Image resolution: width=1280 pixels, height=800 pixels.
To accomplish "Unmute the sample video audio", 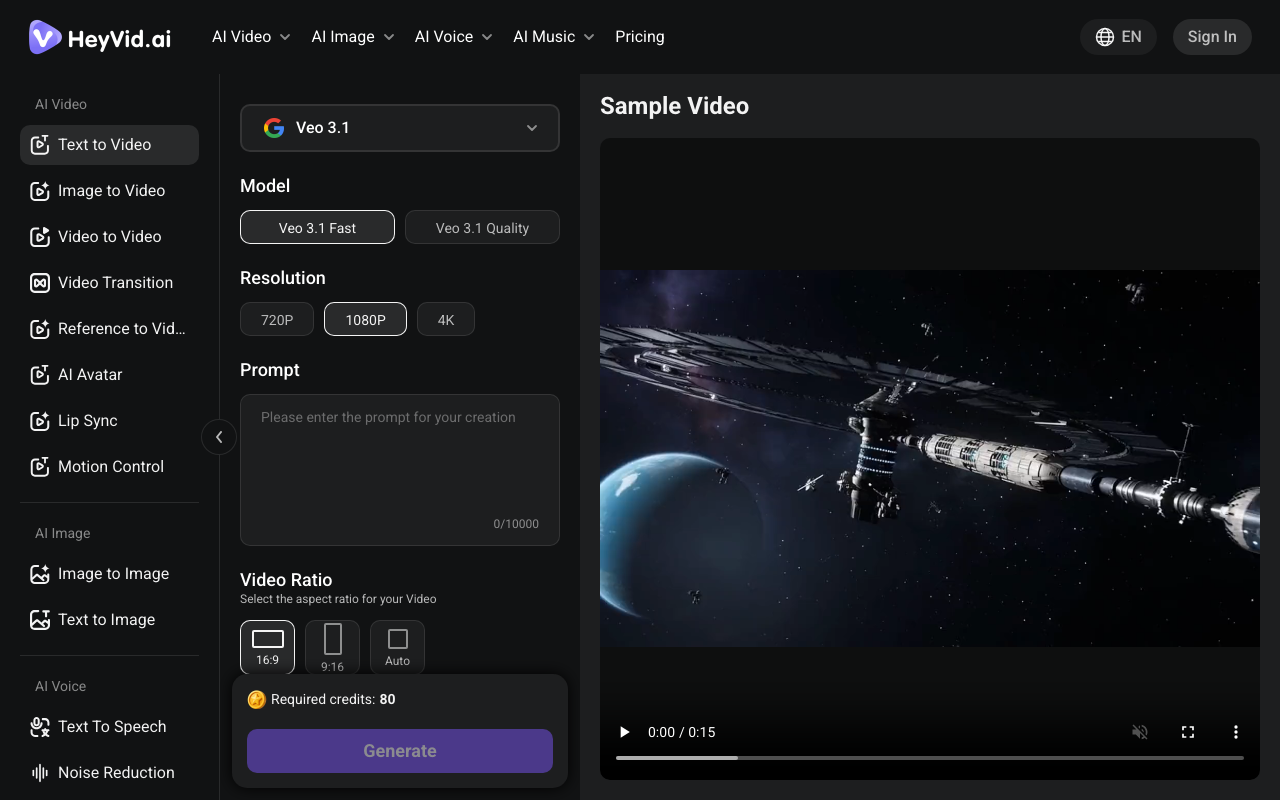I will pos(1140,732).
